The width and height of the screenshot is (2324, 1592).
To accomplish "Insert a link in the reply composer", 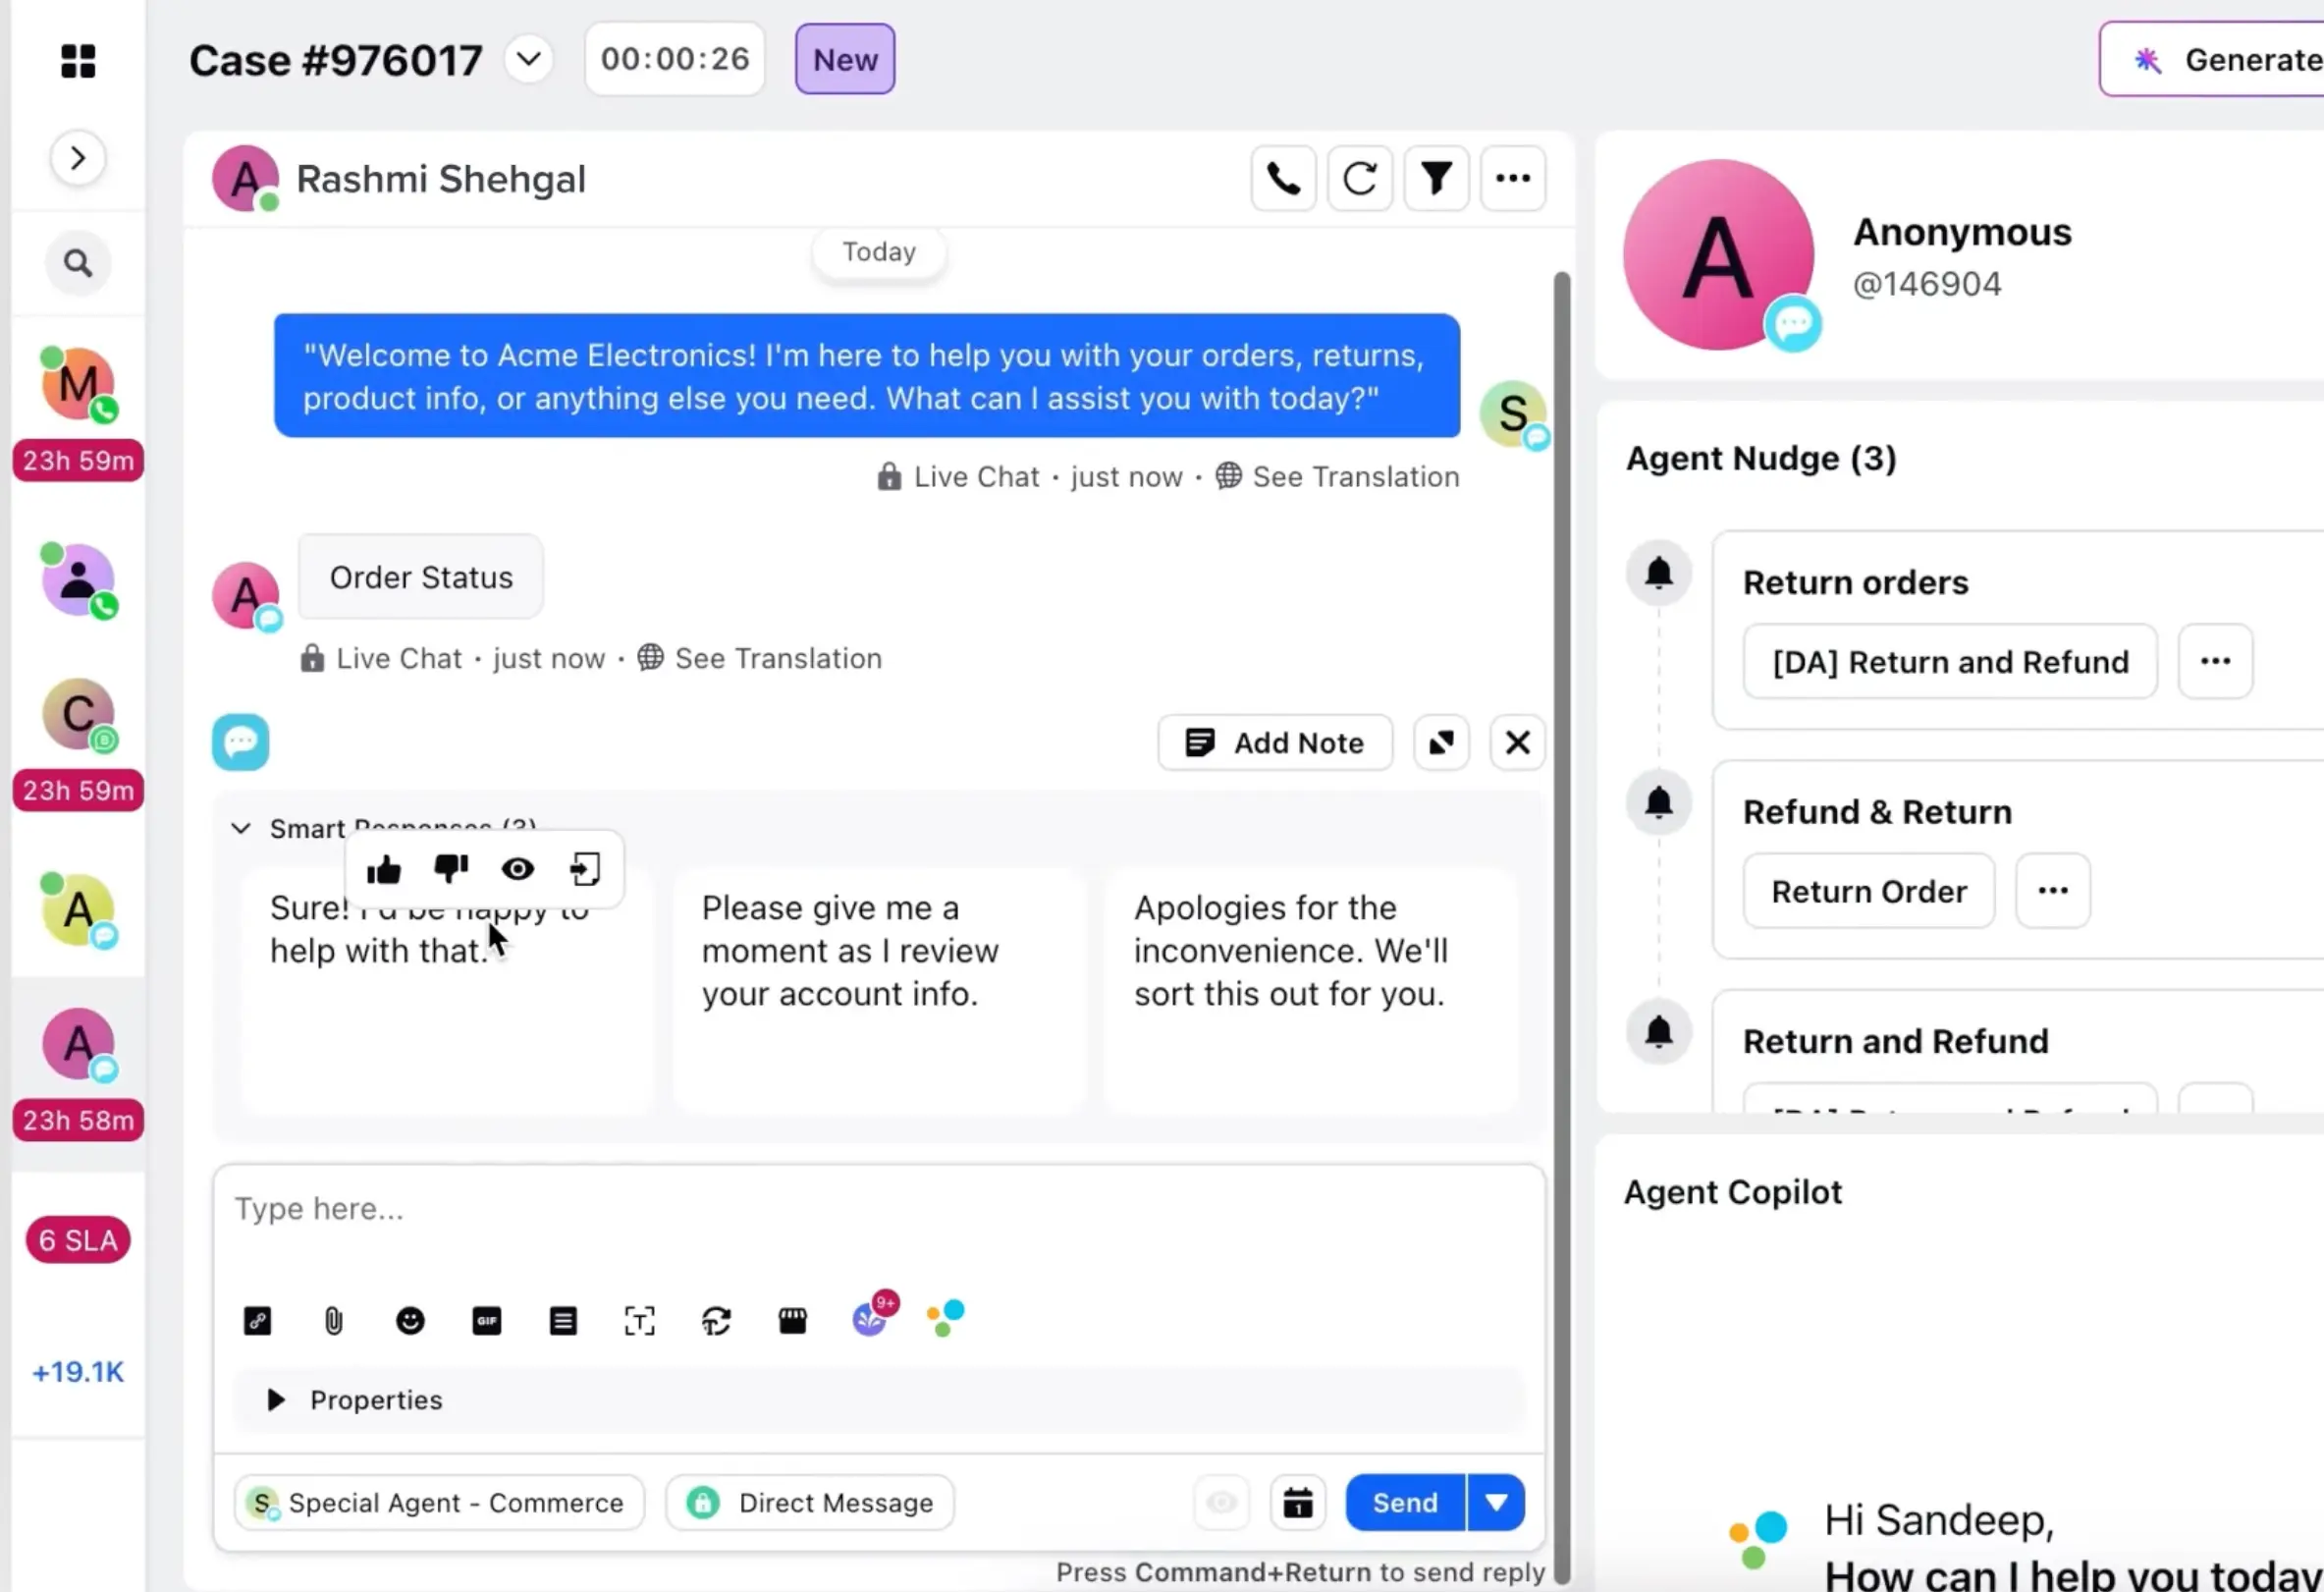I will (x=258, y=1320).
